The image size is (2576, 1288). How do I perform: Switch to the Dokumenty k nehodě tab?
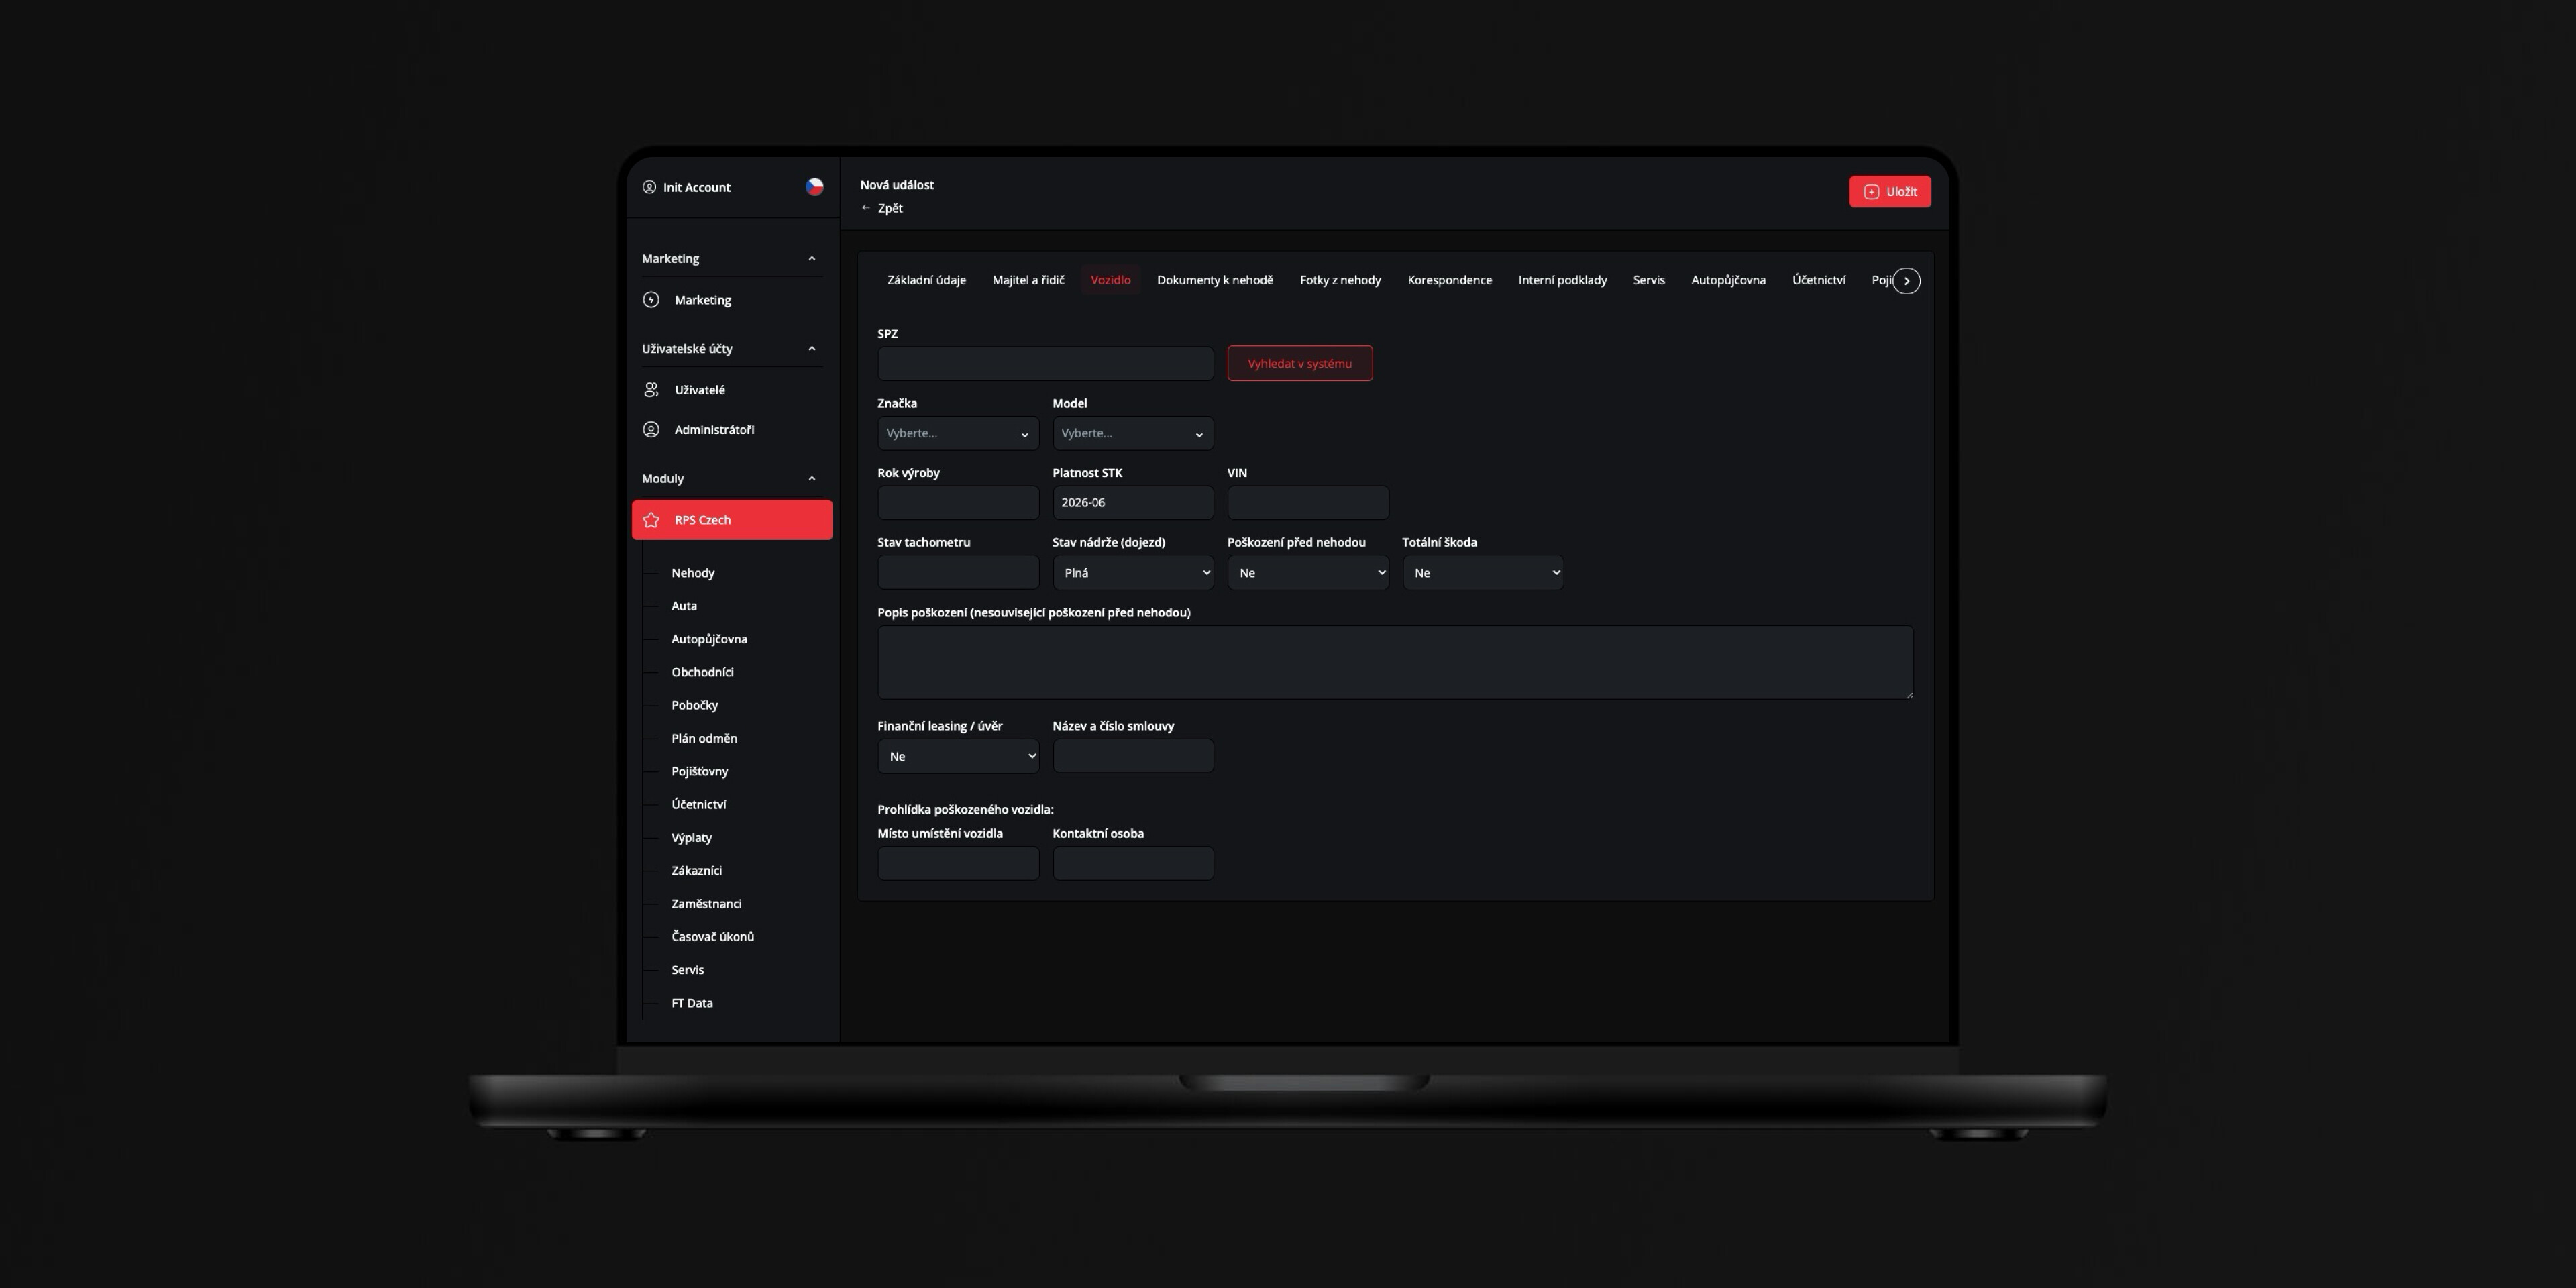[1214, 281]
